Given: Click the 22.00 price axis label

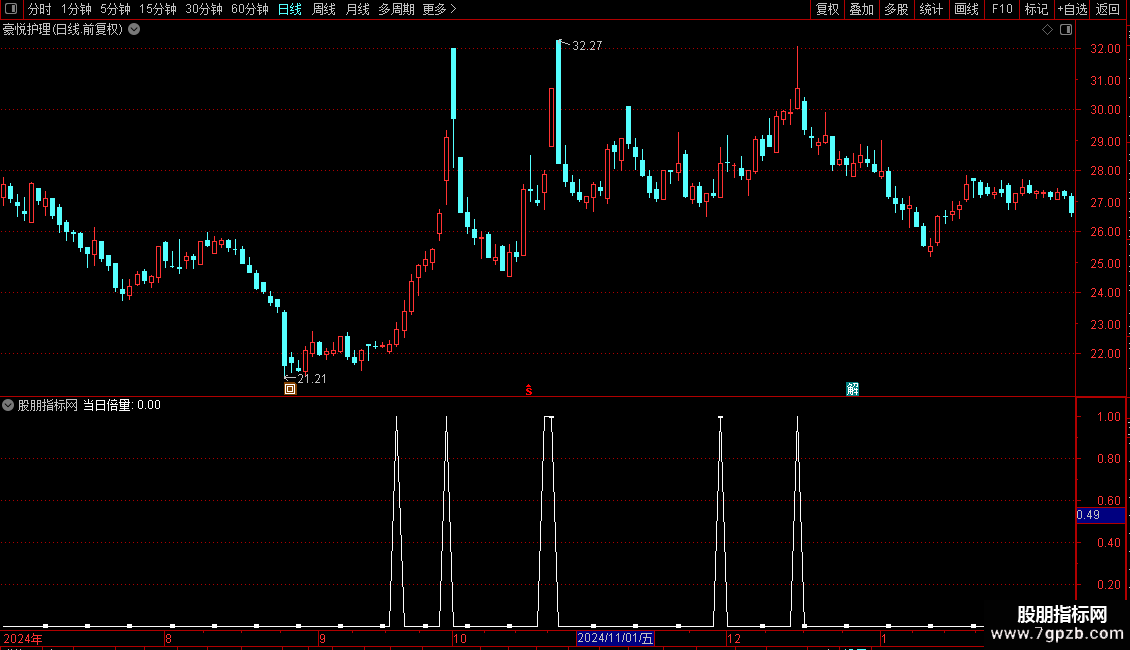Looking at the screenshot, I should coord(1105,353).
